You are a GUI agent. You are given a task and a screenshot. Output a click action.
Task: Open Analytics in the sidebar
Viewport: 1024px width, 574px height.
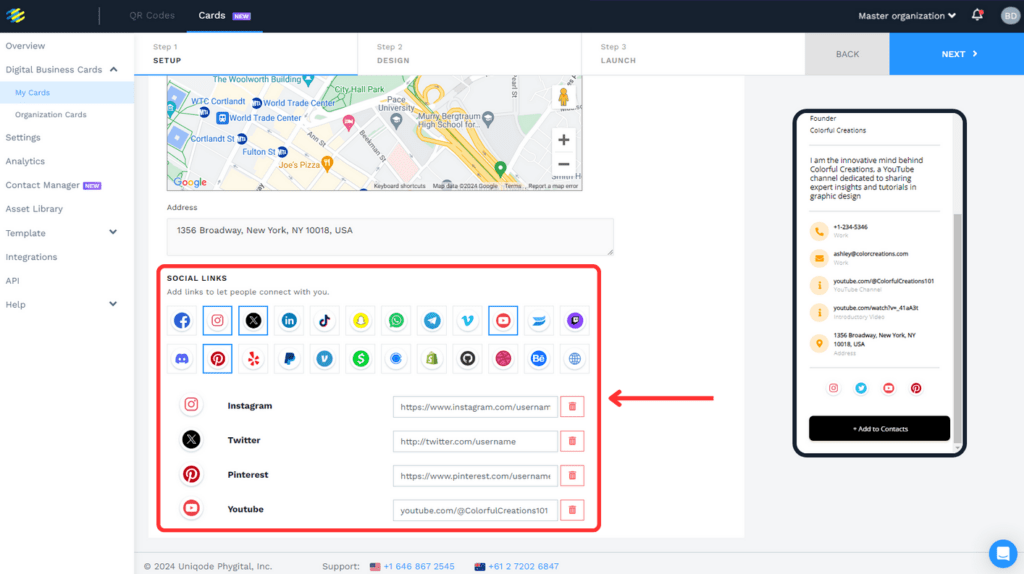point(25,161)
